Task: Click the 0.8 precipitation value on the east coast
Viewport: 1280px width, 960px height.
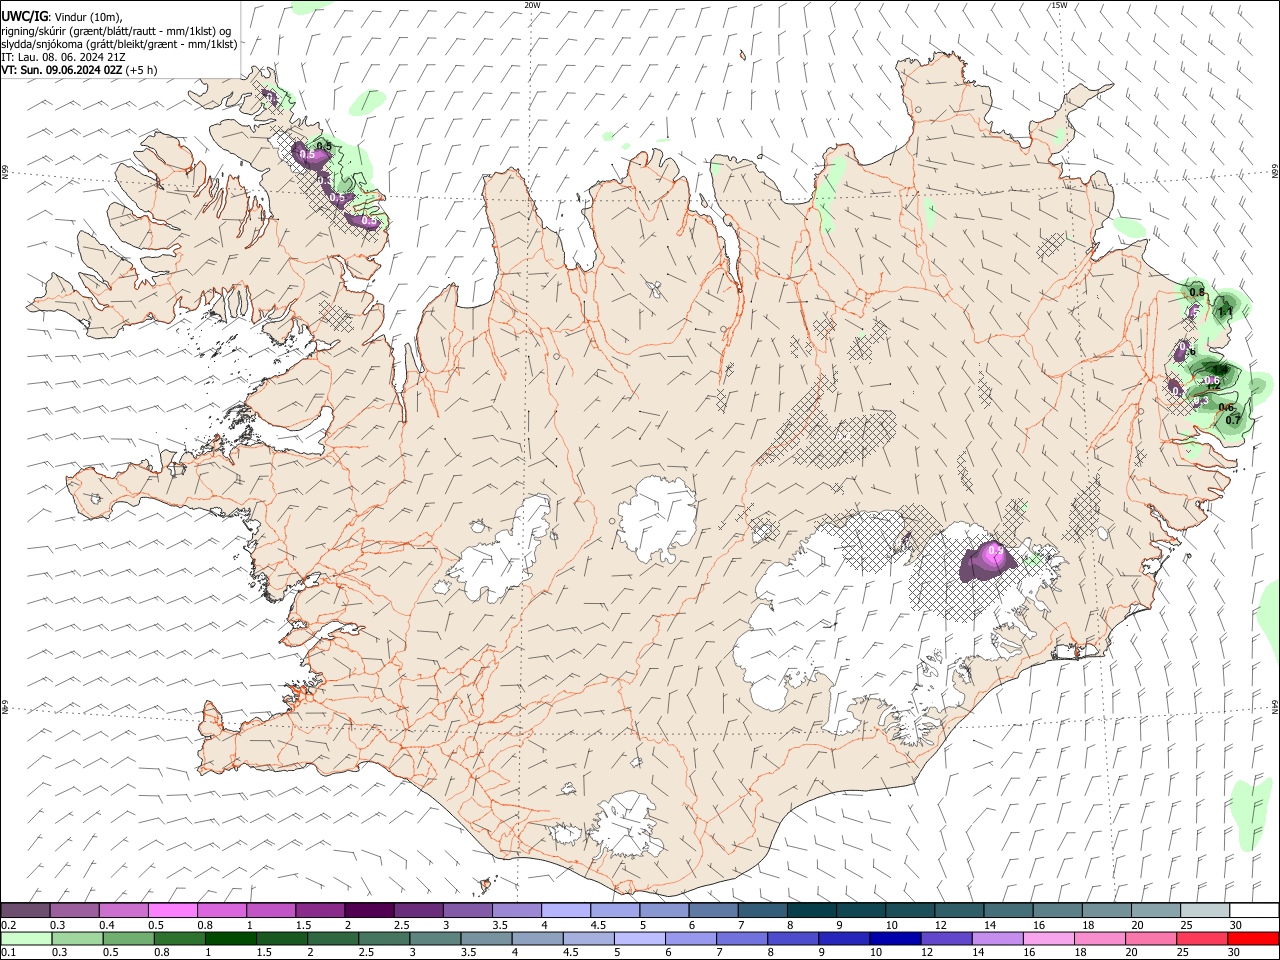Action: coord(1196,292)
